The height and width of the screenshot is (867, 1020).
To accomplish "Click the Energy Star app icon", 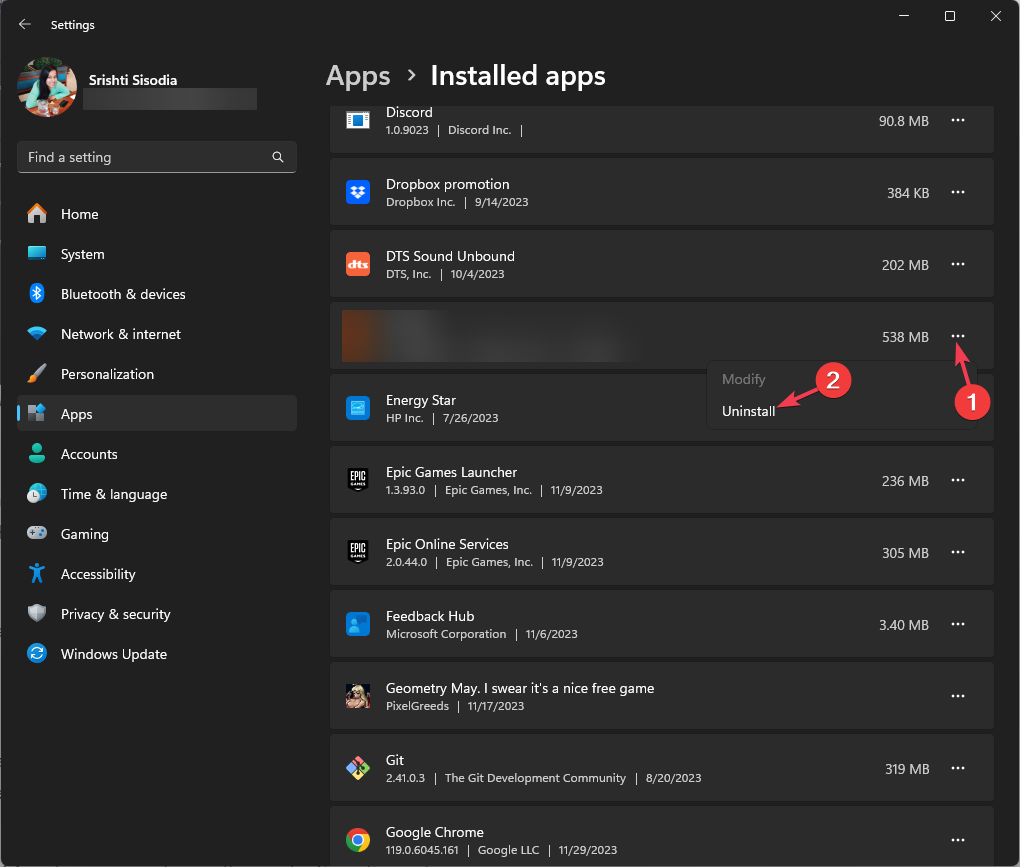I will pos(358,408).
